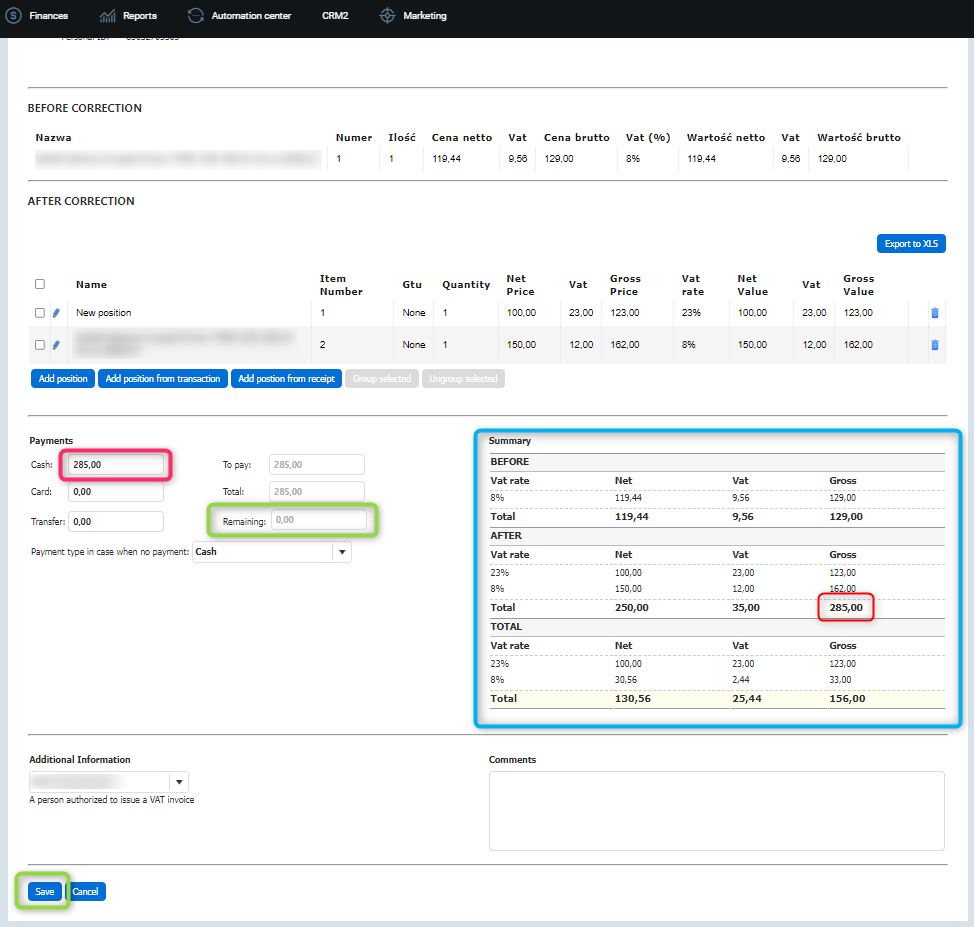Image resolution: width=974 pixels, height=927 pixels.
Task: Click the Marketing target icon
Action: (x=388, y=16)
